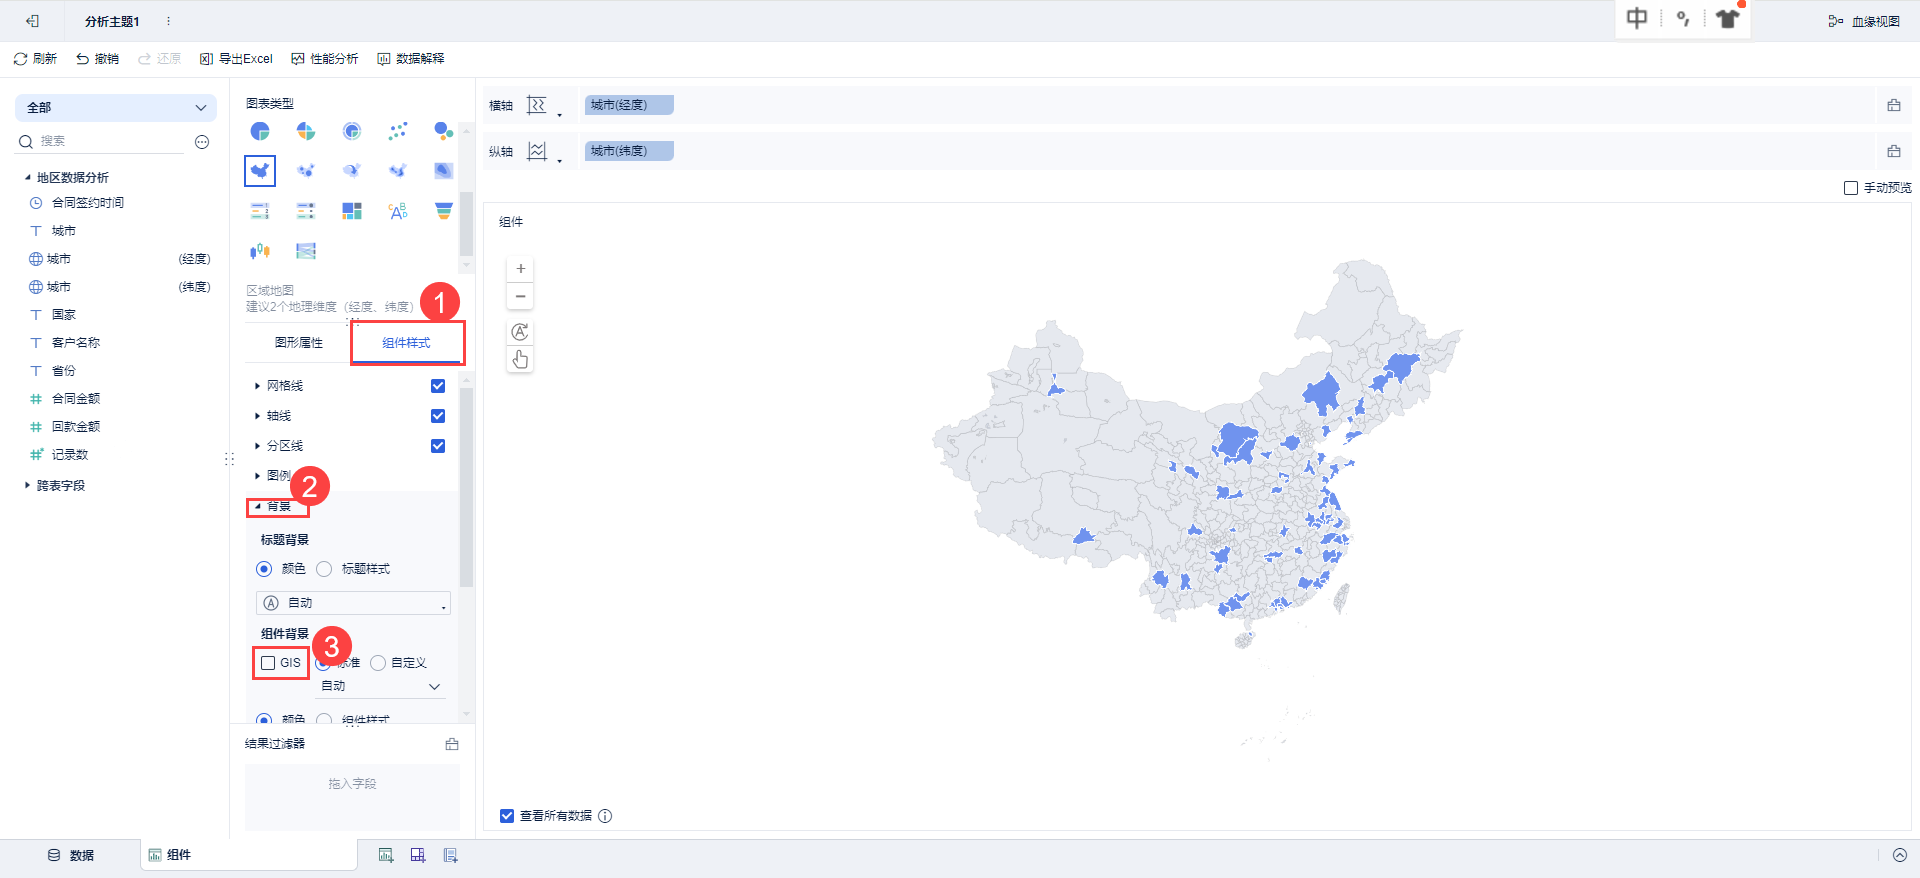The image size is (1920, 878).
Task: Click the 刷新 refresh button
Action: (x=35, y=59)
